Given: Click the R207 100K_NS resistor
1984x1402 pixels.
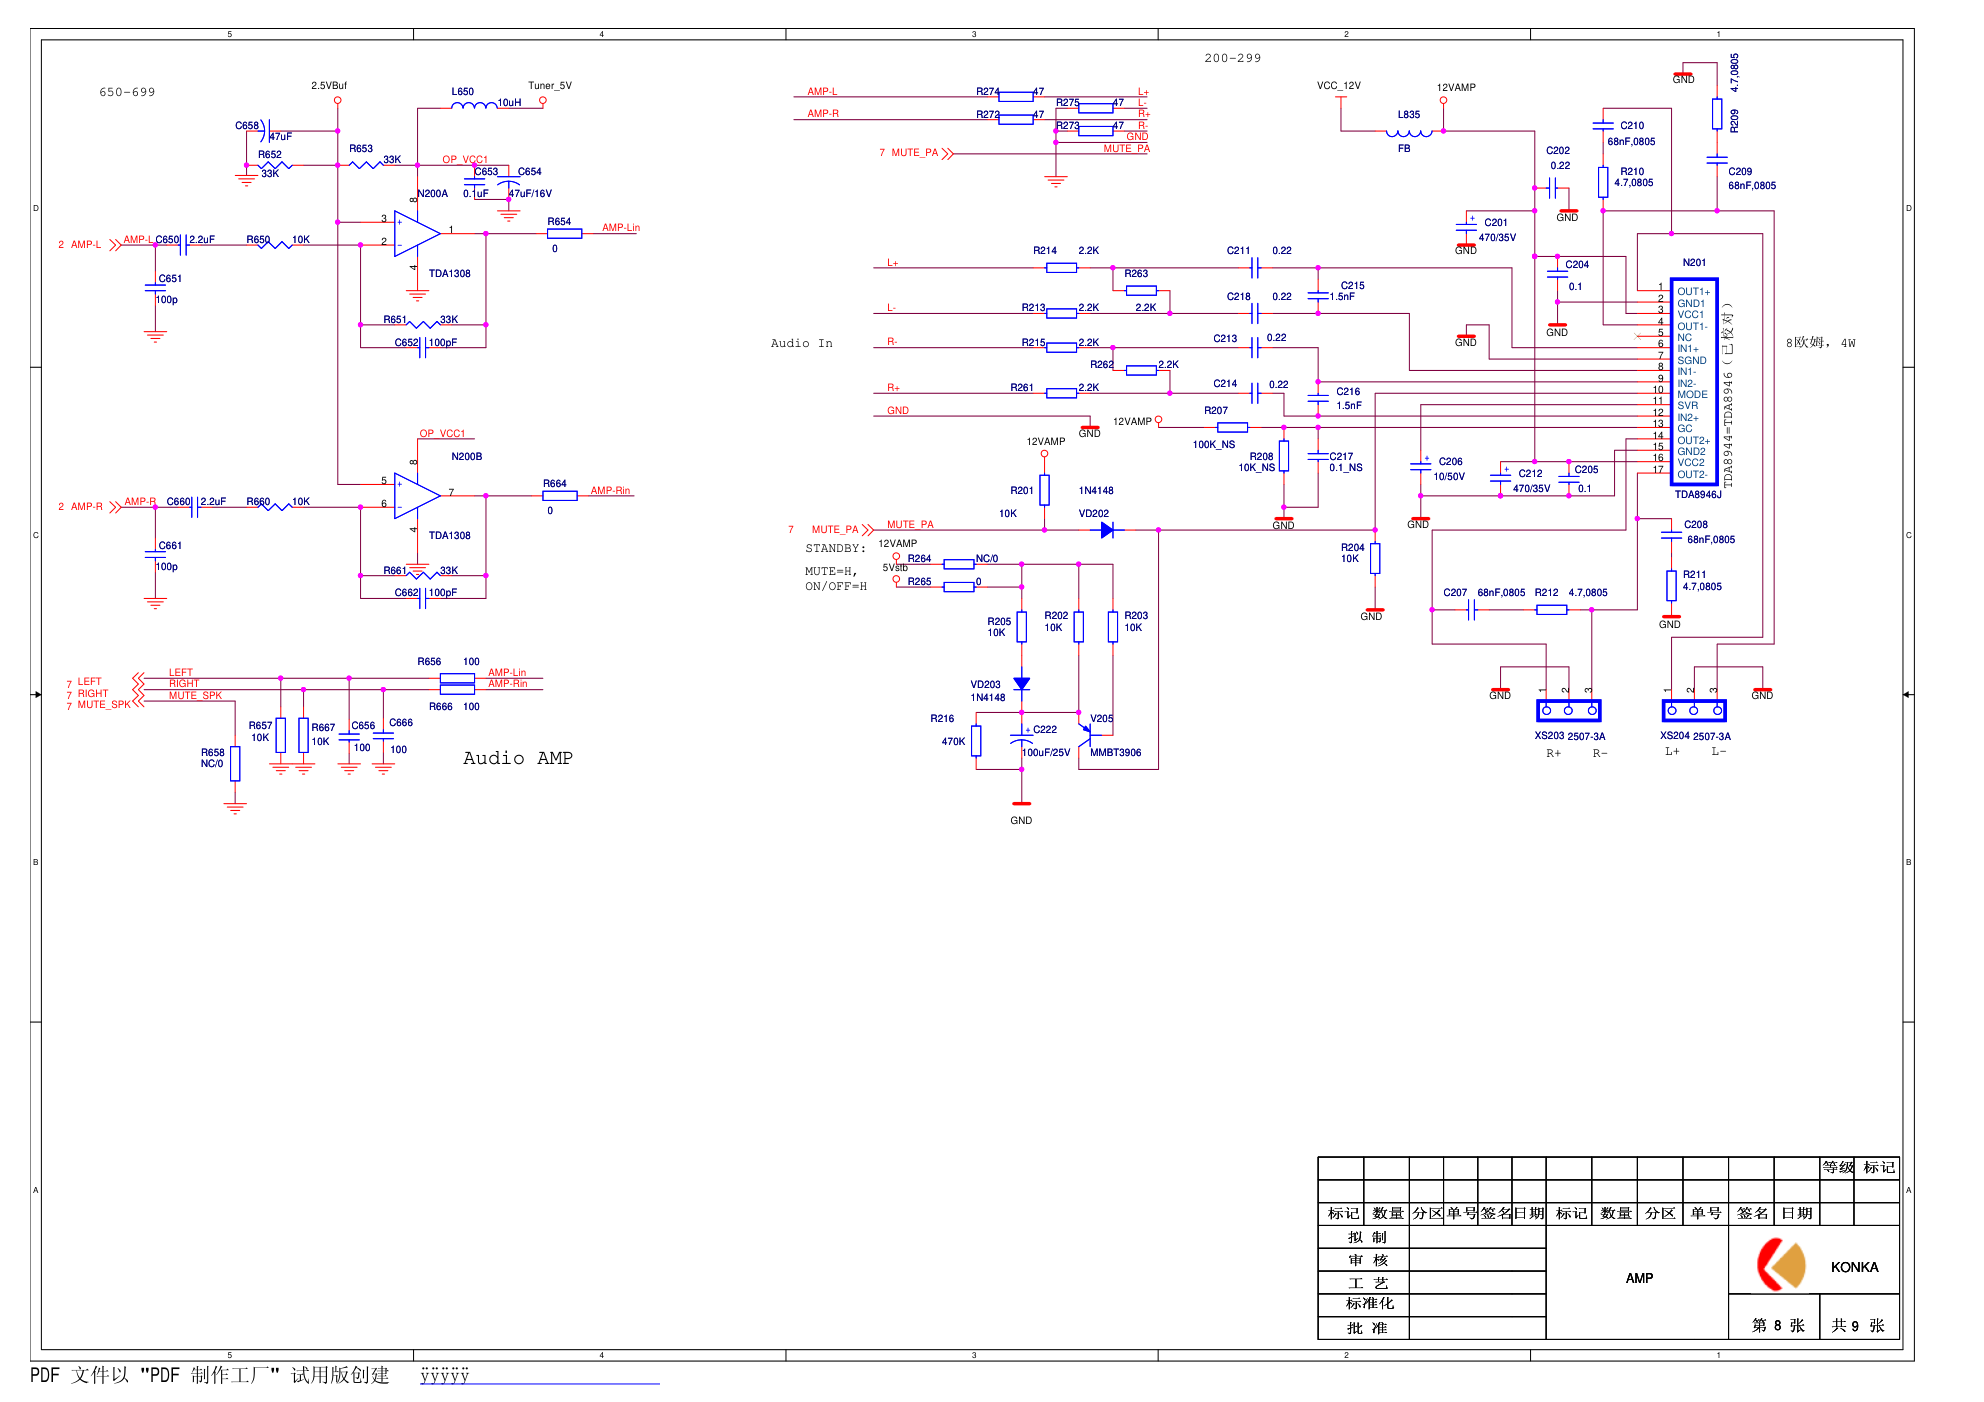Looking at the screenshot, I should [x=1232, y=427].
